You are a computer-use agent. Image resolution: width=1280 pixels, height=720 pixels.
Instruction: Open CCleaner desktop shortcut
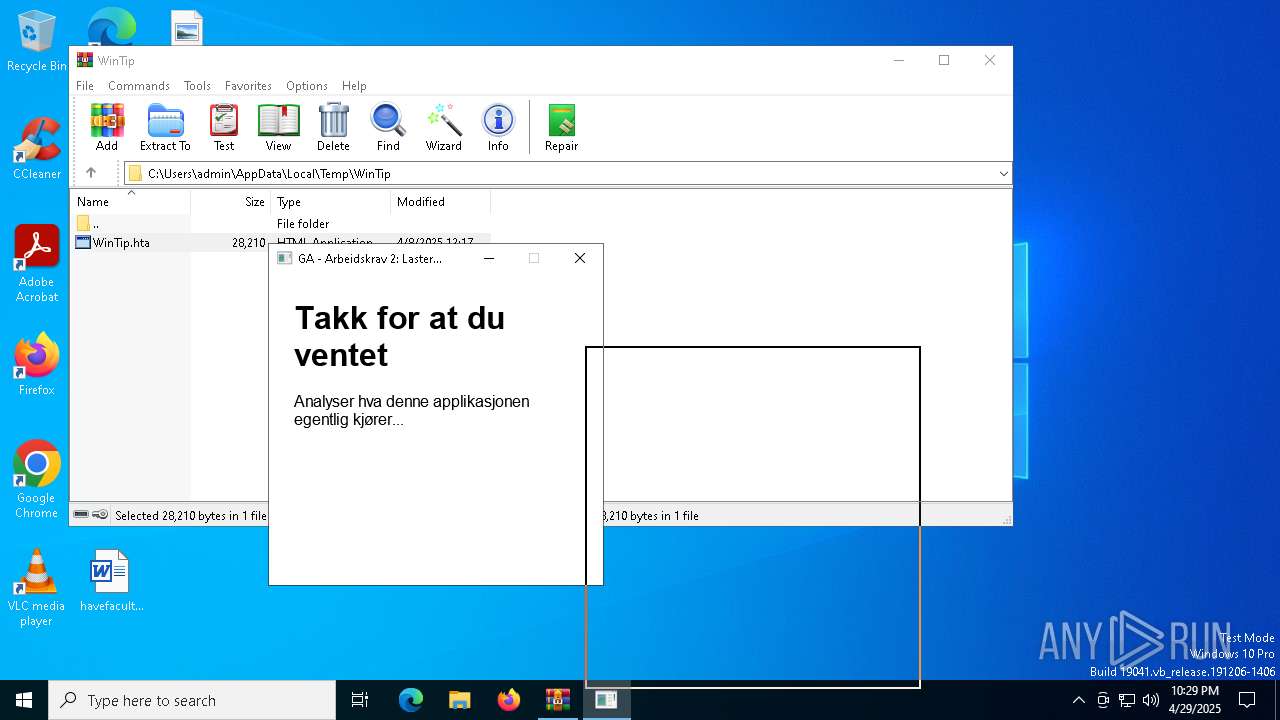36,148
